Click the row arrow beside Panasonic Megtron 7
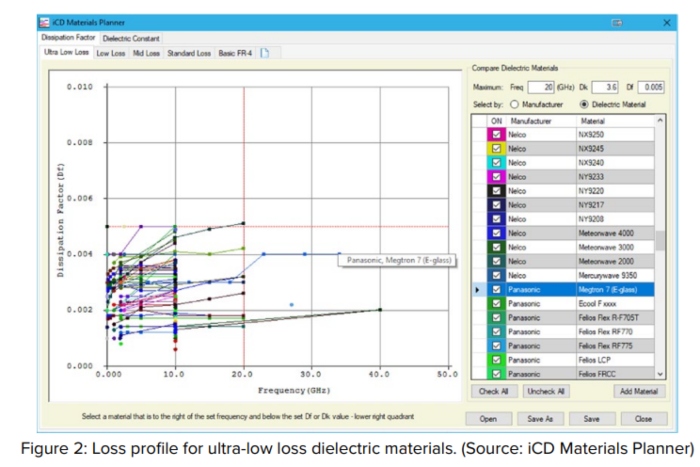The height and width of the screenshot is (467, 700). coord(478,290)
